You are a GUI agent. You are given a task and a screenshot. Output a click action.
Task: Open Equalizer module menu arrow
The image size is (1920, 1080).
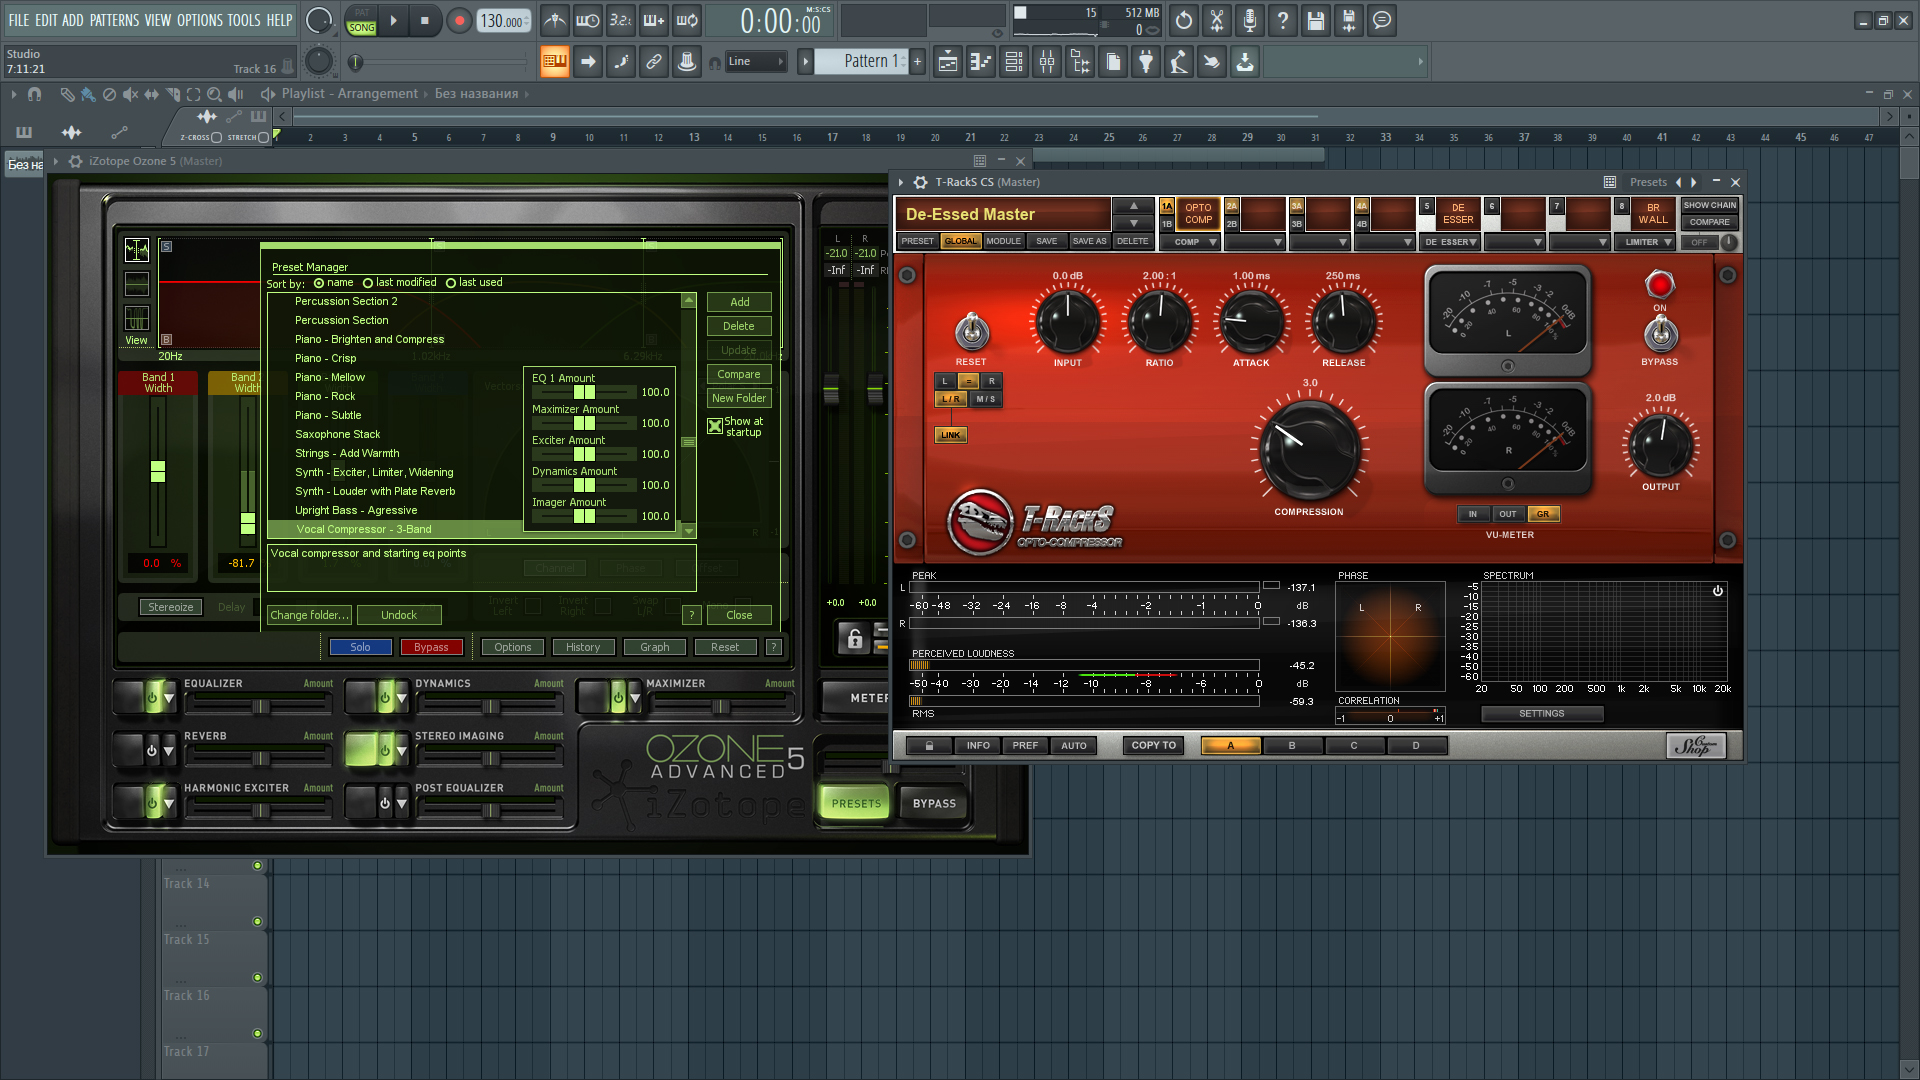tap(169, 698)
